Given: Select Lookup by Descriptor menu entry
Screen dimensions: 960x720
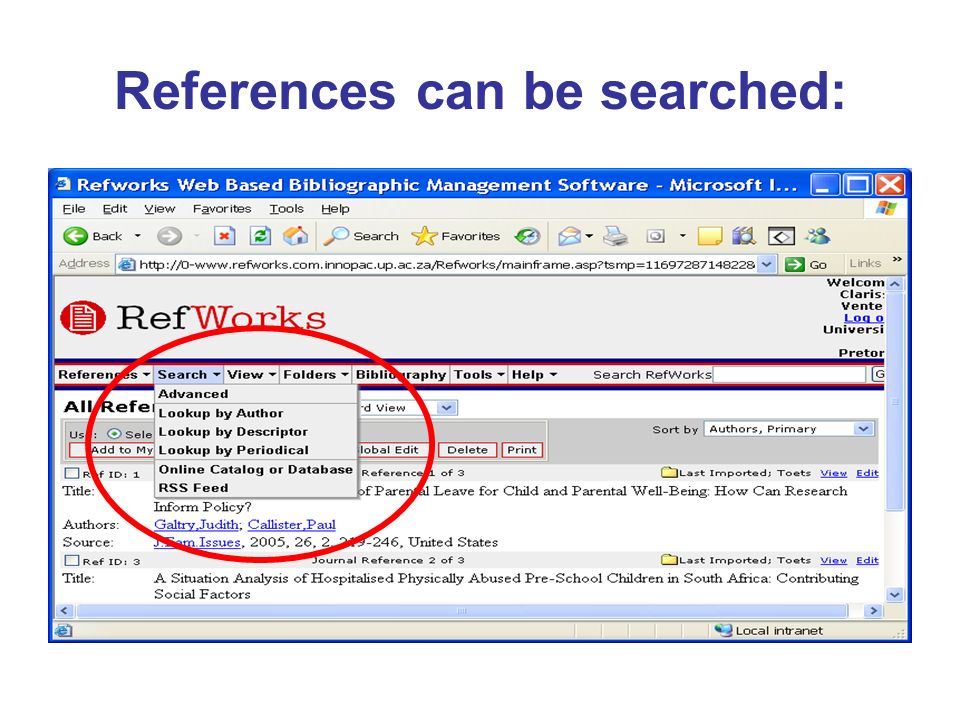Looking at the screenshot, I should [x=255, y=432].
